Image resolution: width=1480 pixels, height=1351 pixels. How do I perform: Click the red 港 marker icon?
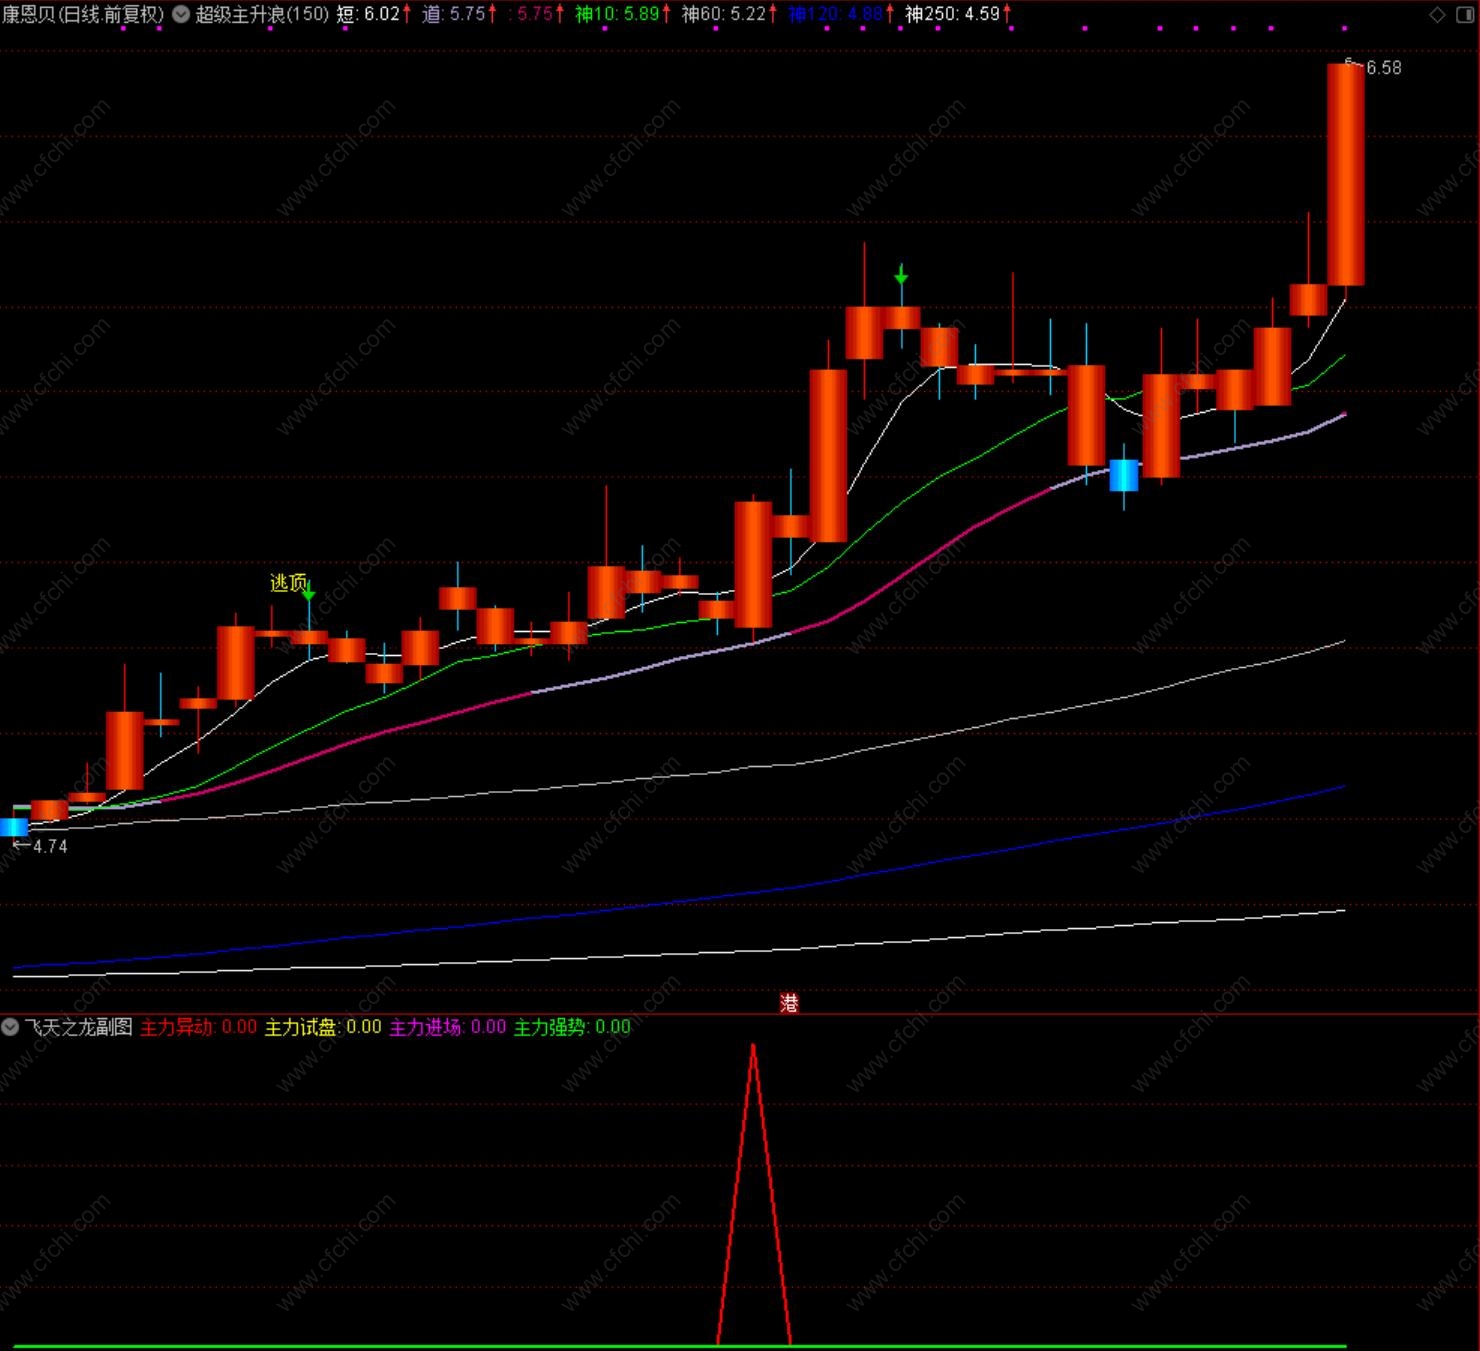point(789,1003)
